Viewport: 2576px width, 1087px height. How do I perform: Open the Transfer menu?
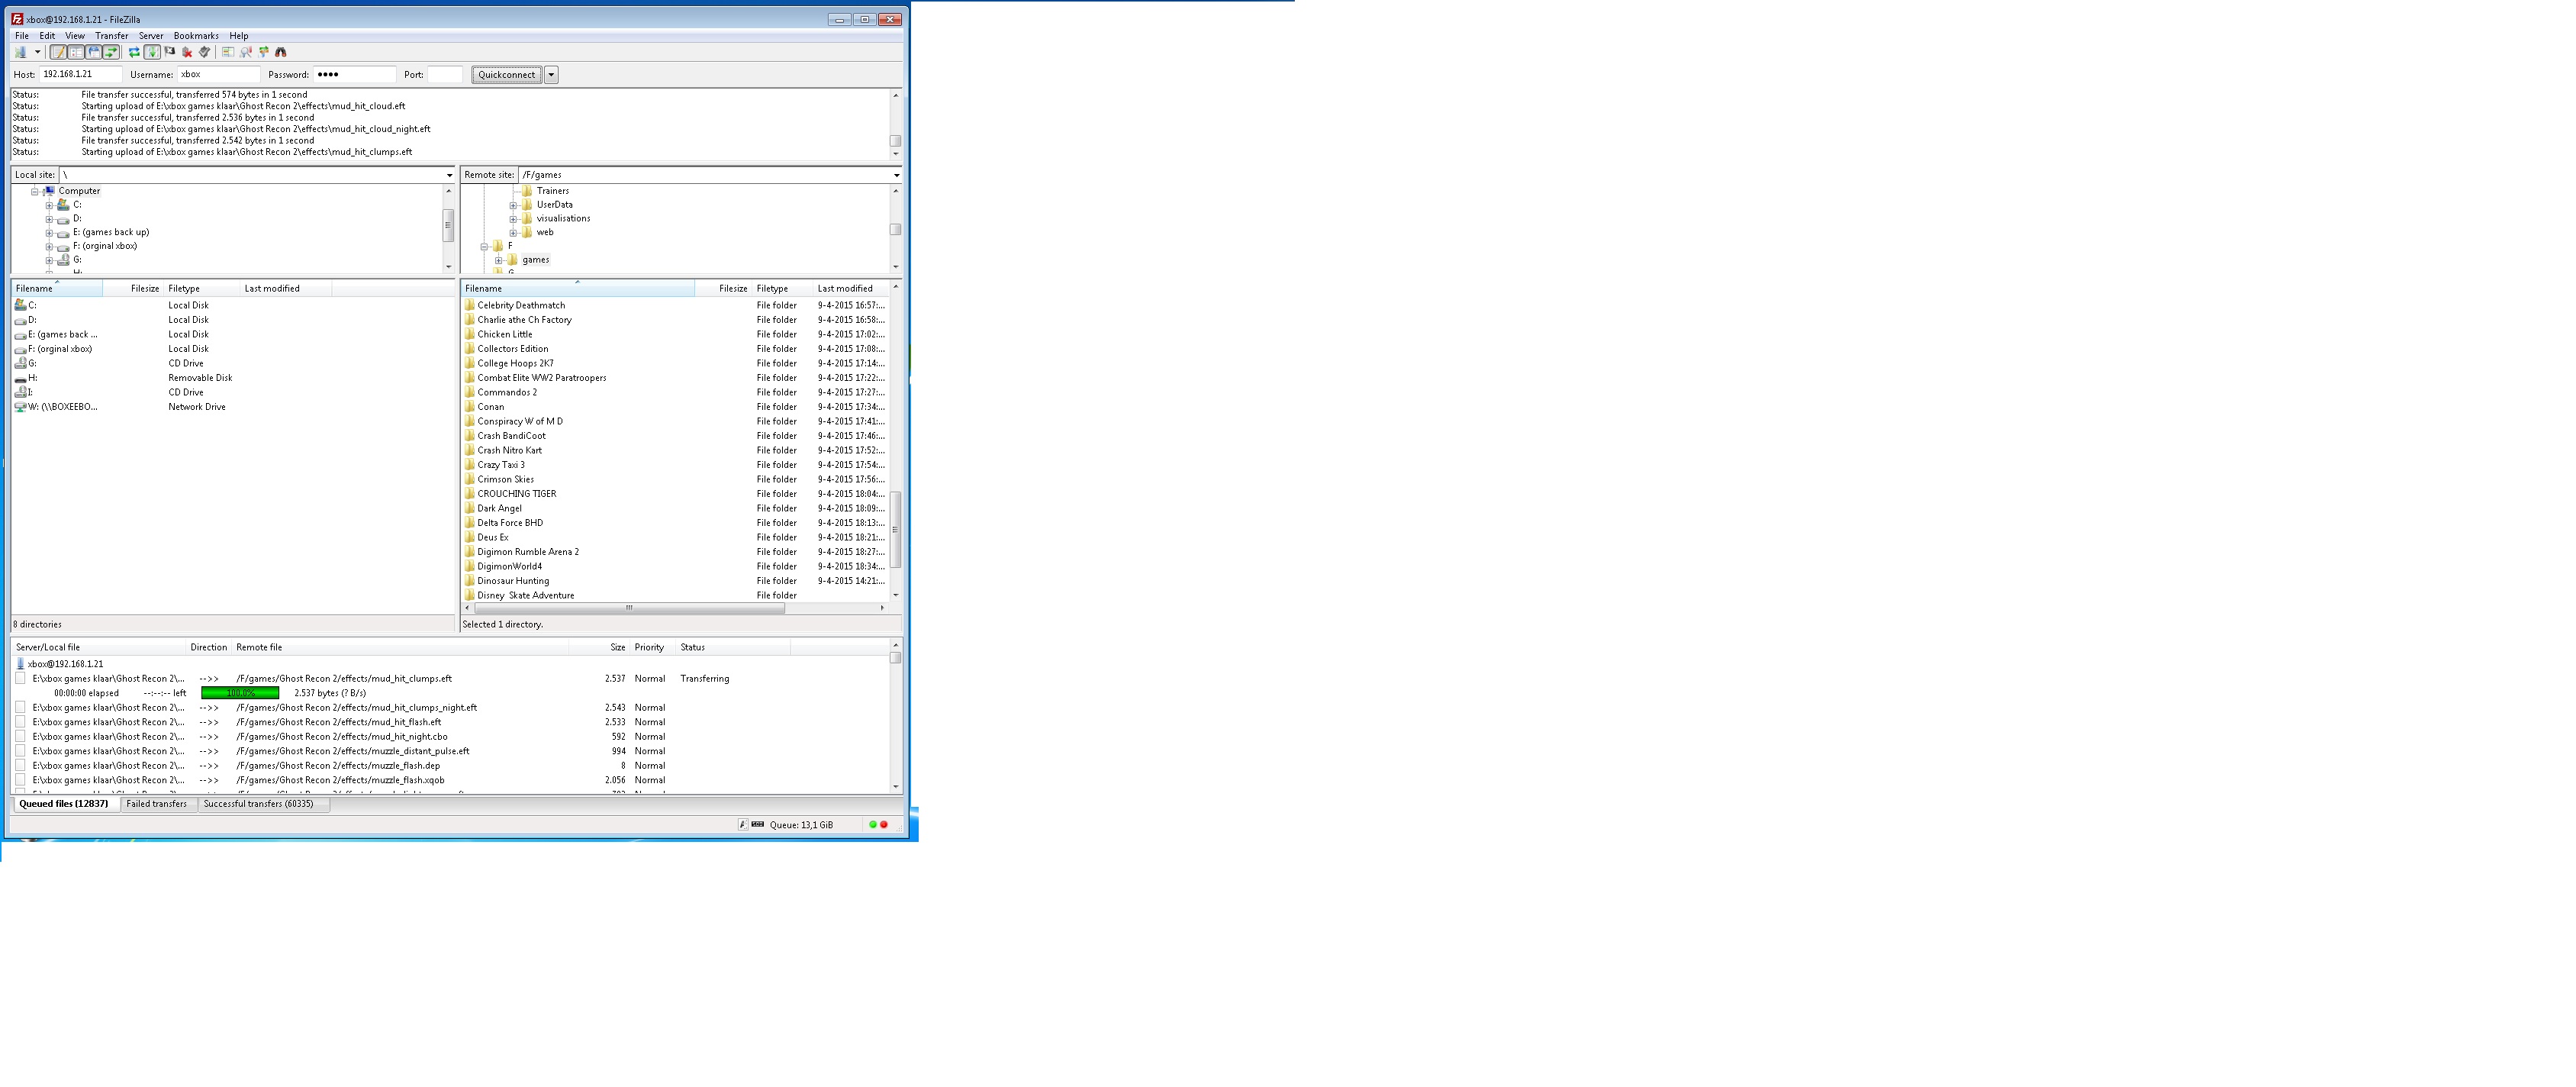112,36
